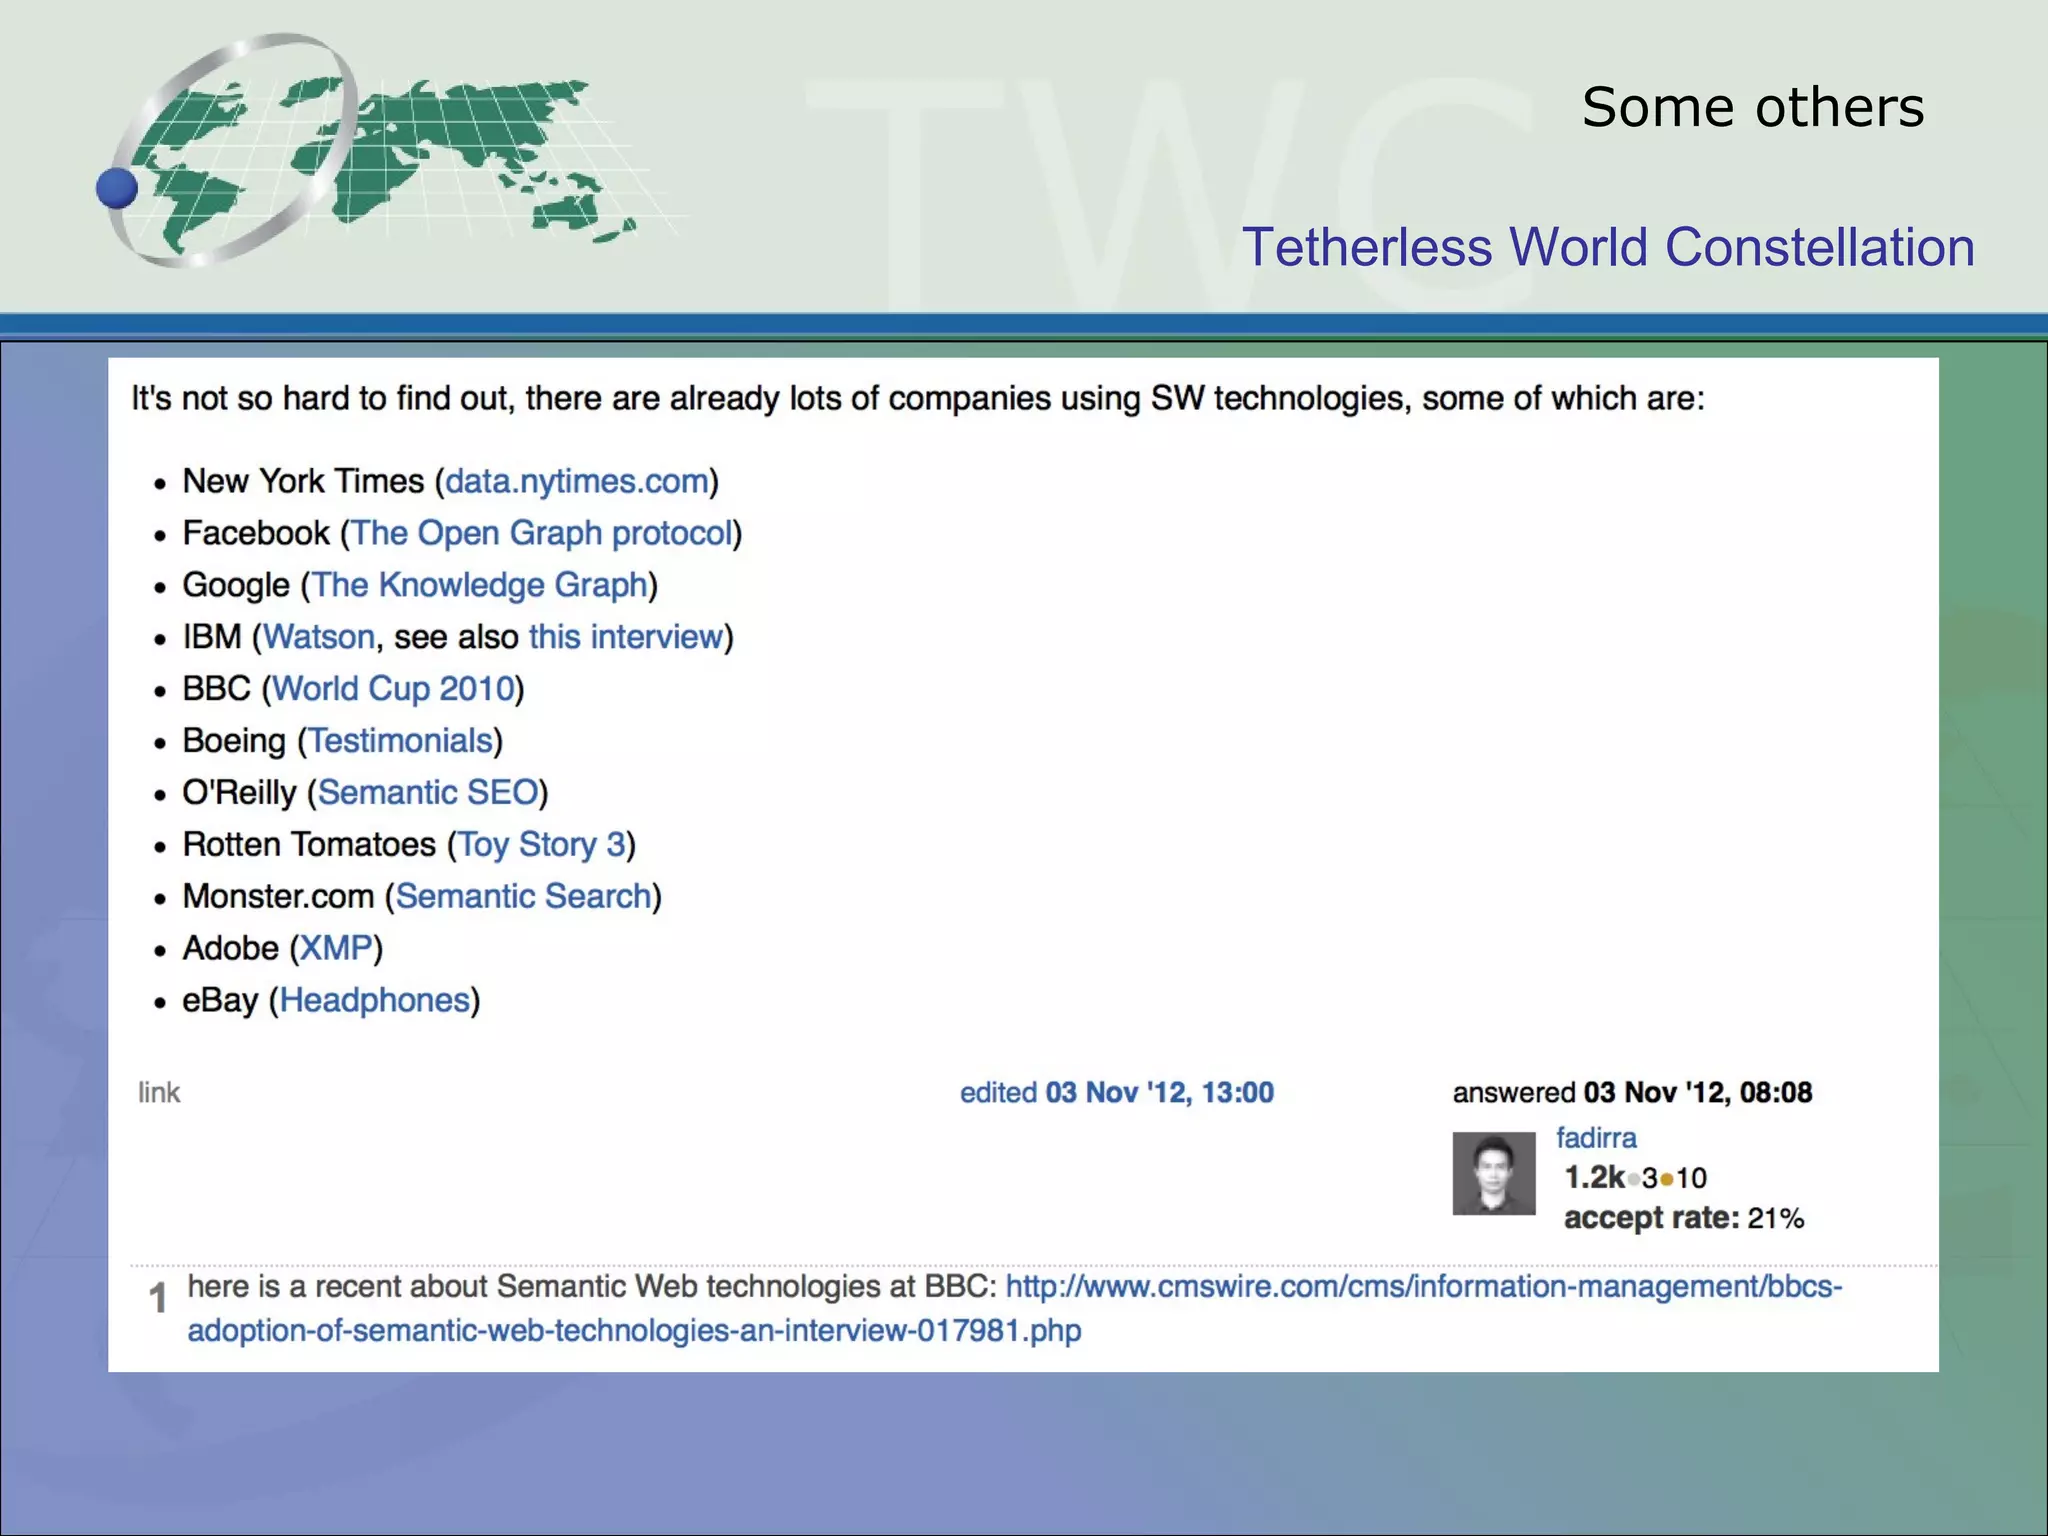This screenshot has width=2048, height=1536.
Task: Open the eBay Headphones link
Action: click(374, 1000)
